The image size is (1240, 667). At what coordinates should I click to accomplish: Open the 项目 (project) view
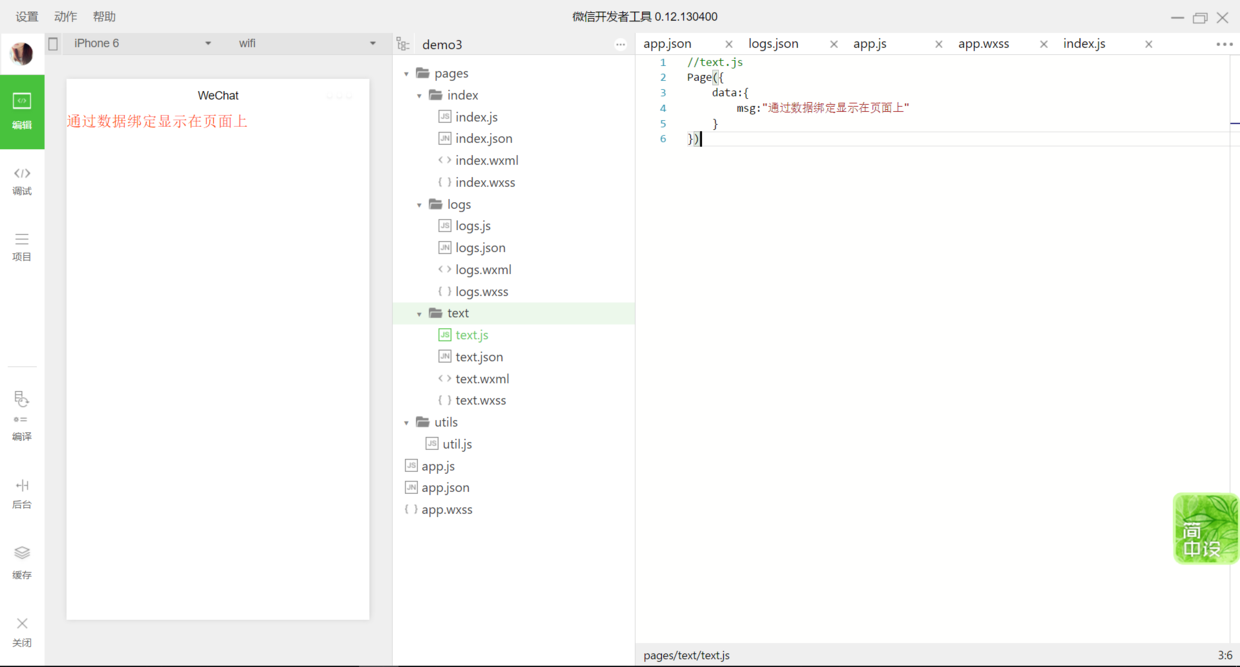coord(22,247)
